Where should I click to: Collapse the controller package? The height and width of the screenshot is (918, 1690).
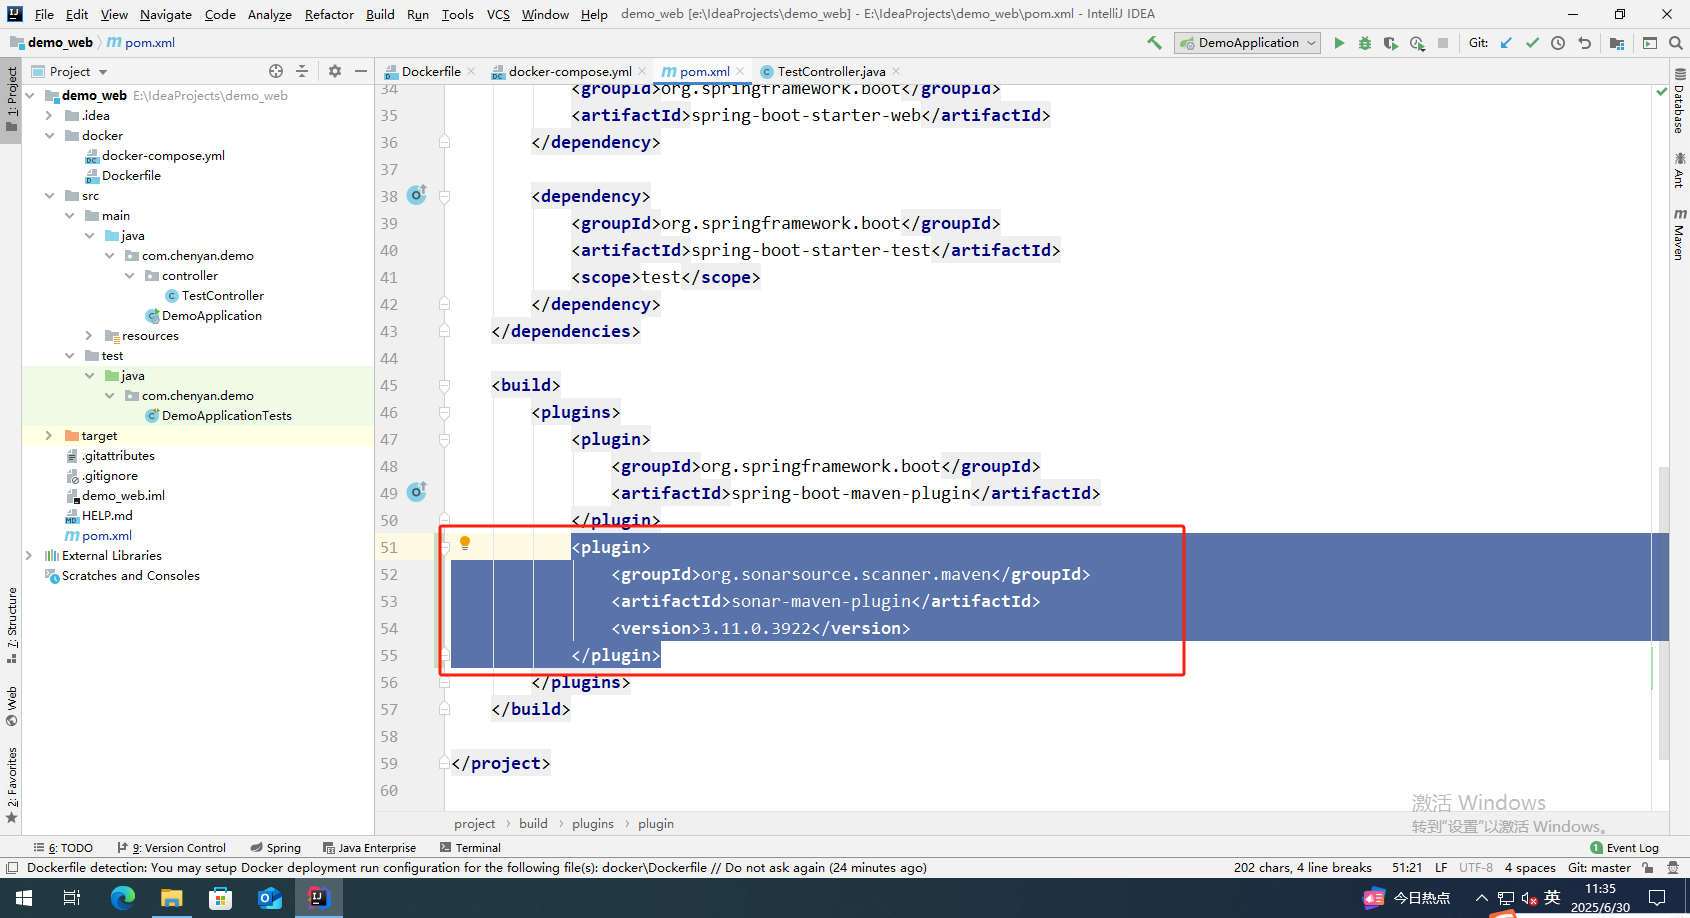click(x=129, y=276)
